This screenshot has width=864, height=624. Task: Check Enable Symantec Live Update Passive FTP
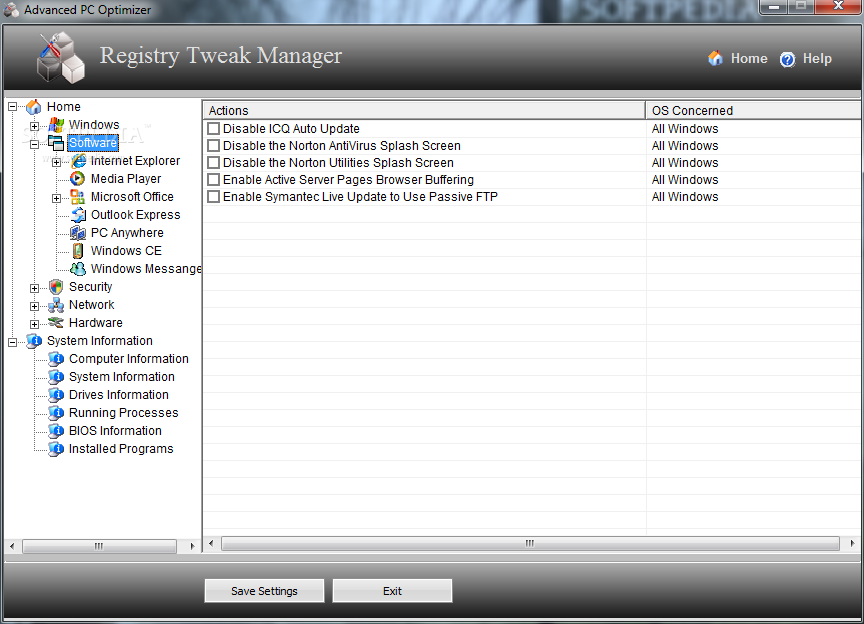(213, 197)
